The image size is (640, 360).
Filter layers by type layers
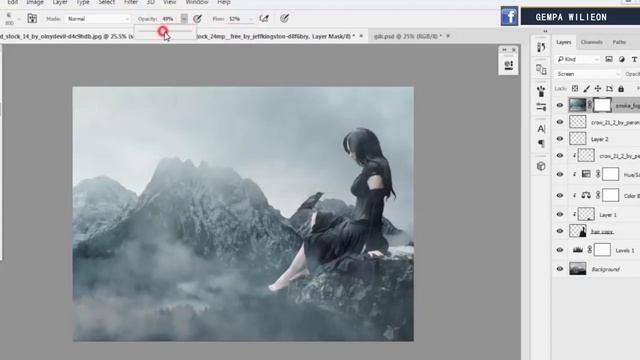tap(634, 59)
